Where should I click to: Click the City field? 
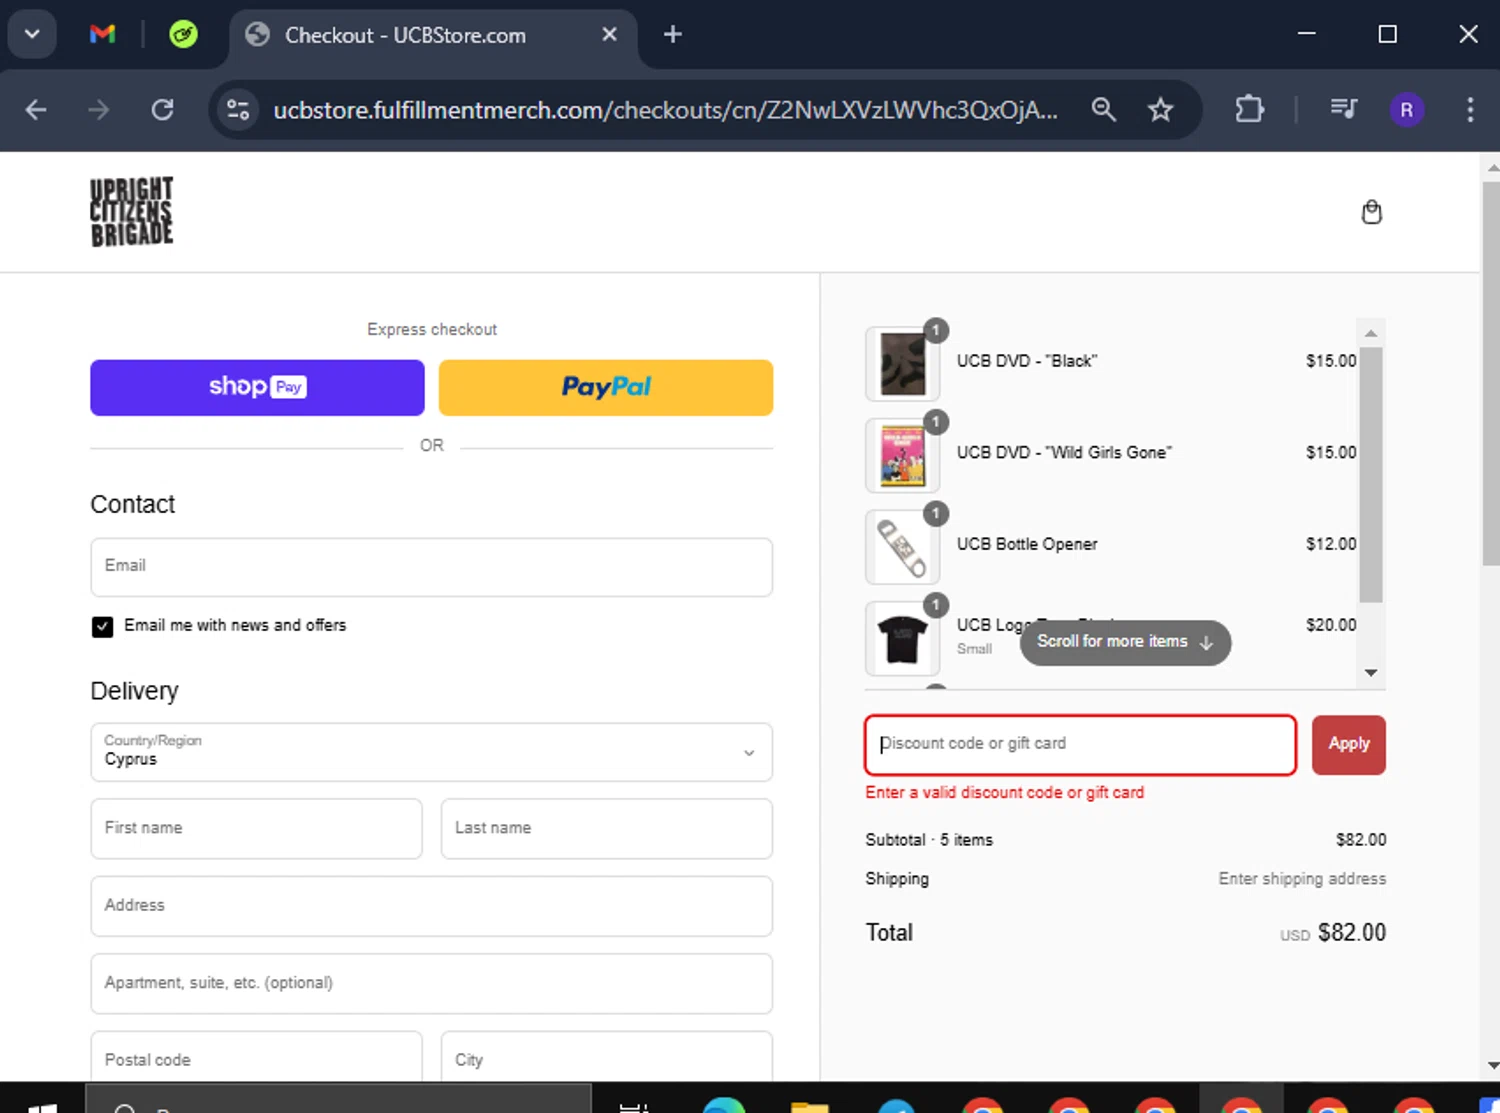tap(606, 1057)
